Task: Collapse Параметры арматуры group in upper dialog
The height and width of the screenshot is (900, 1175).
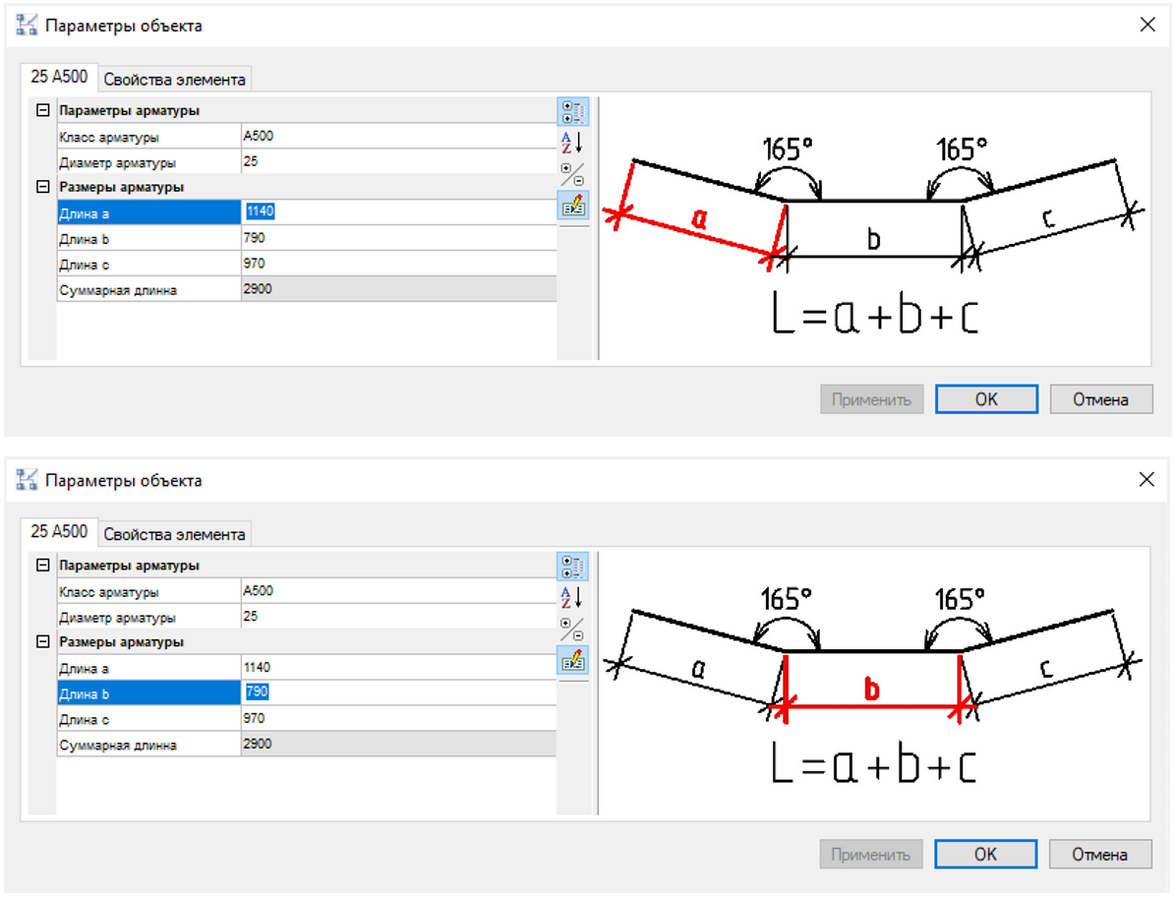Action: coord(43,110)
